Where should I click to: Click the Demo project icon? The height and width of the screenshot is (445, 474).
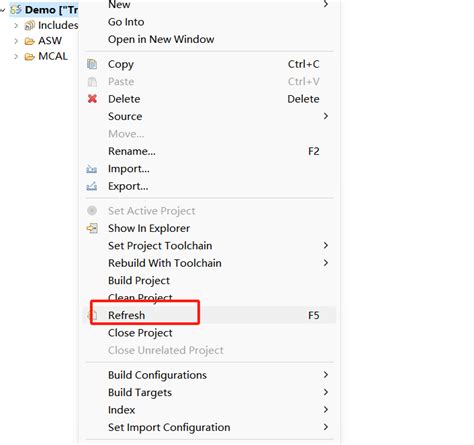(16, 9)
